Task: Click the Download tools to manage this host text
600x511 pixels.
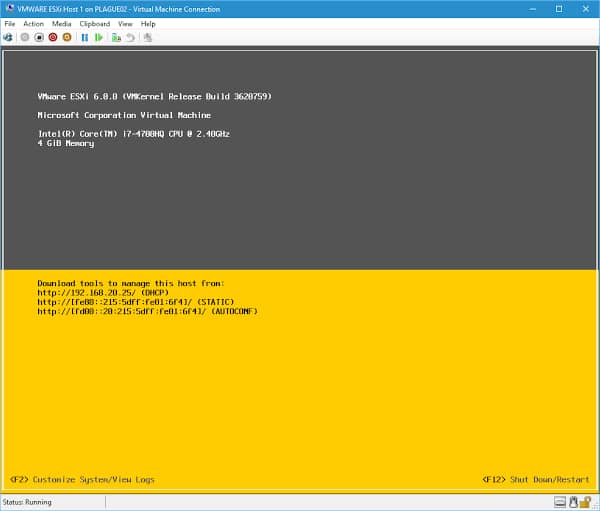Action: point(131,284)
